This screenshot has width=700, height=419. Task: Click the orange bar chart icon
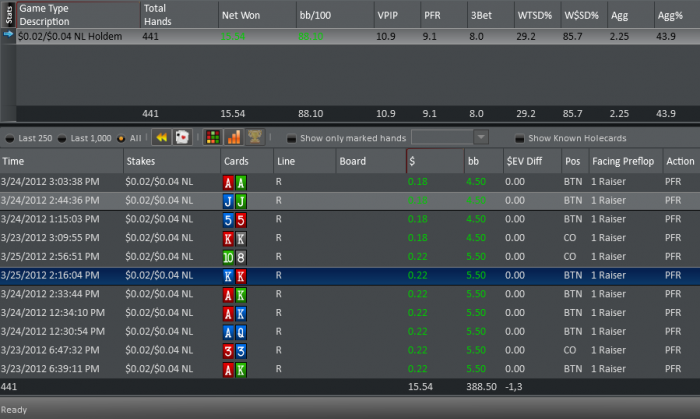coord(233,137)
